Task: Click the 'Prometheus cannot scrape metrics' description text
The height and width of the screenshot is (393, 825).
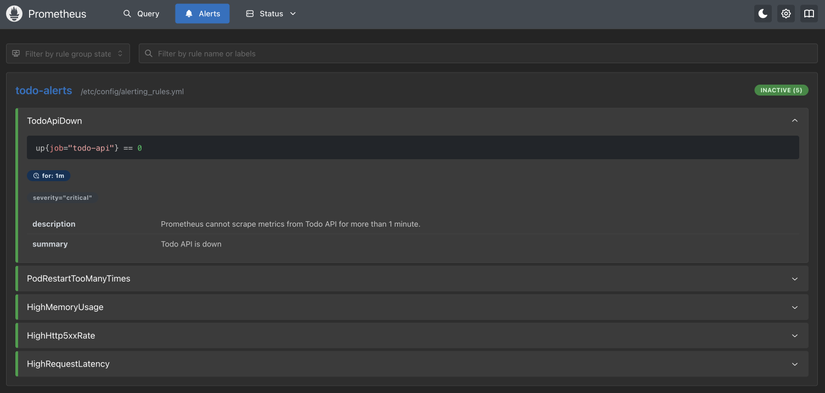Action: click(290, 224)
